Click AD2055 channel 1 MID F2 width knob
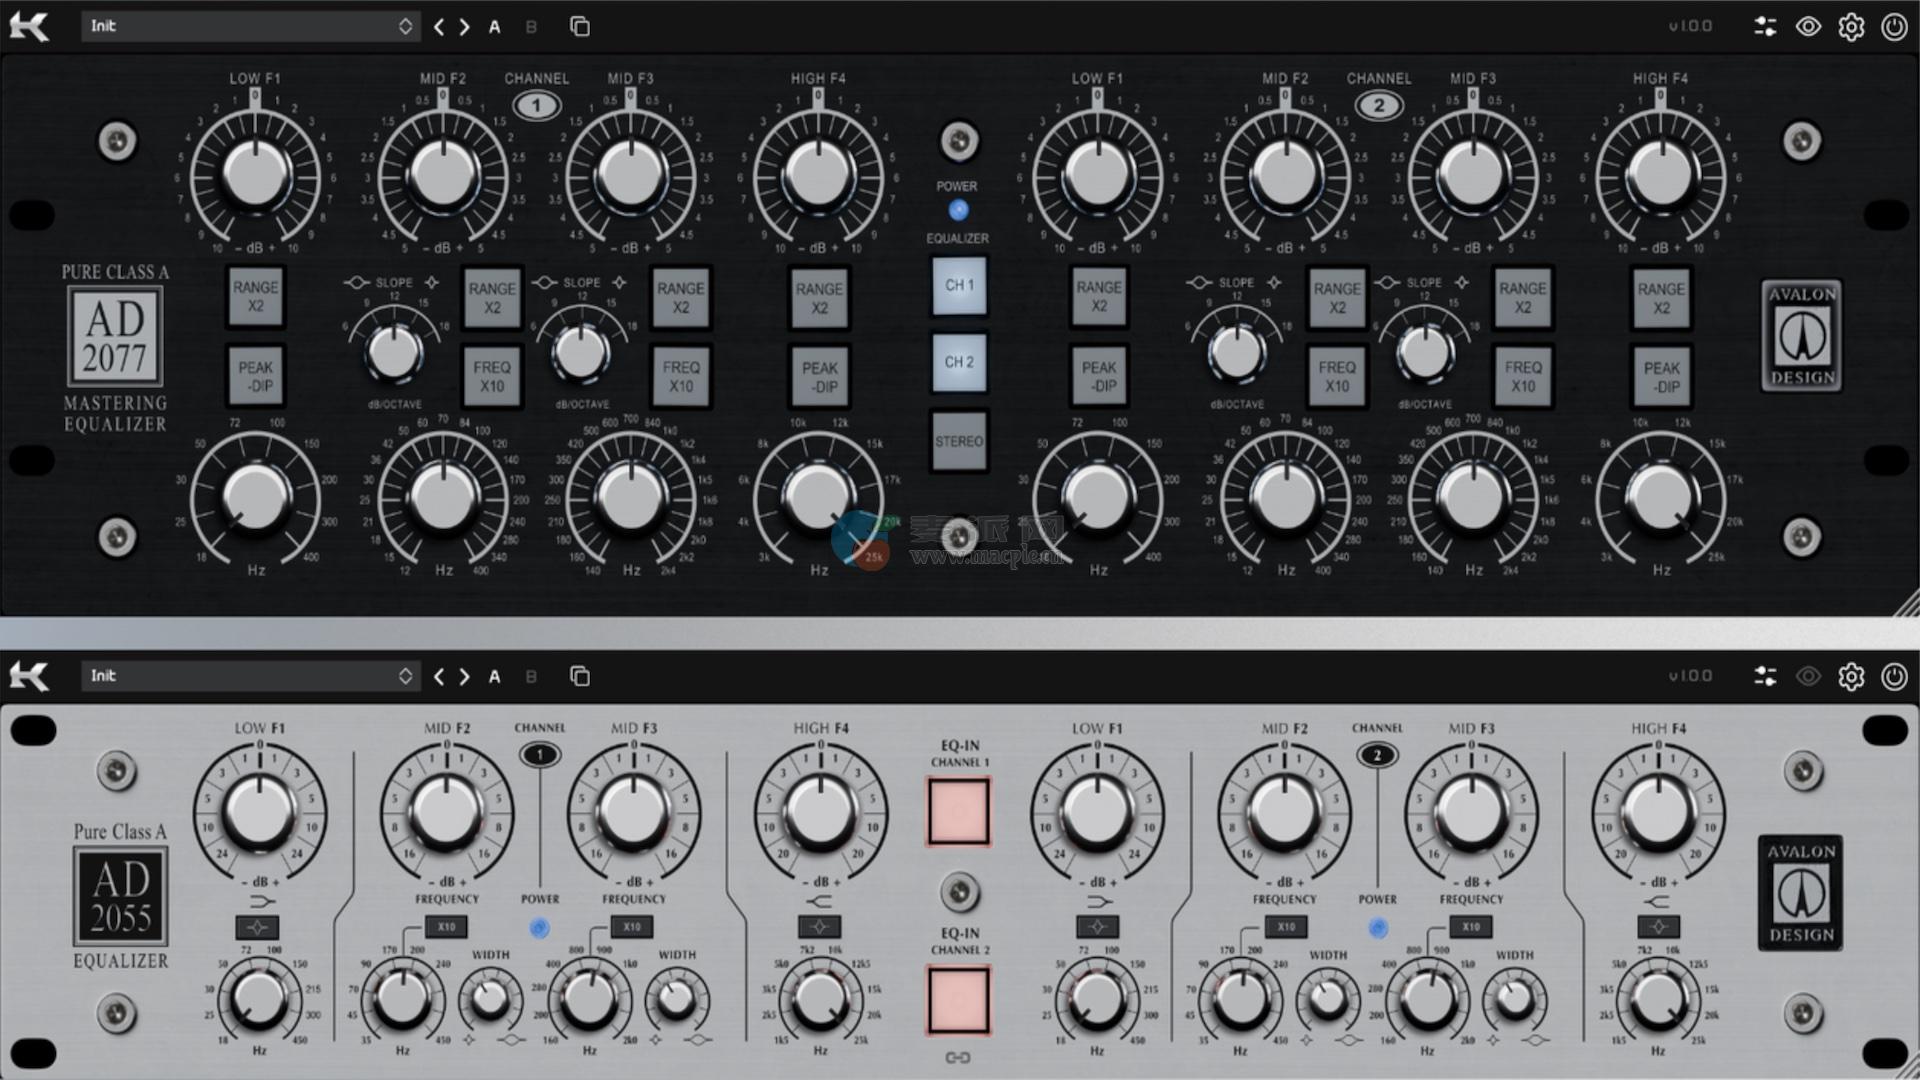1920x1080 pixels. (x=490, y=998)
